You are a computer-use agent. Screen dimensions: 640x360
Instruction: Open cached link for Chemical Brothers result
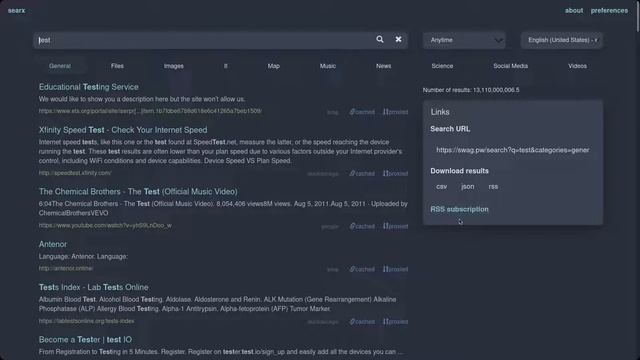point(362,226)
